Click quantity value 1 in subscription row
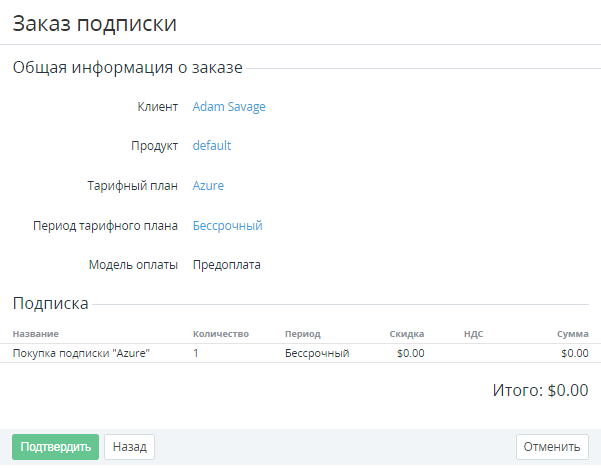This screenshot has width=601, height=470. [196, 353]
